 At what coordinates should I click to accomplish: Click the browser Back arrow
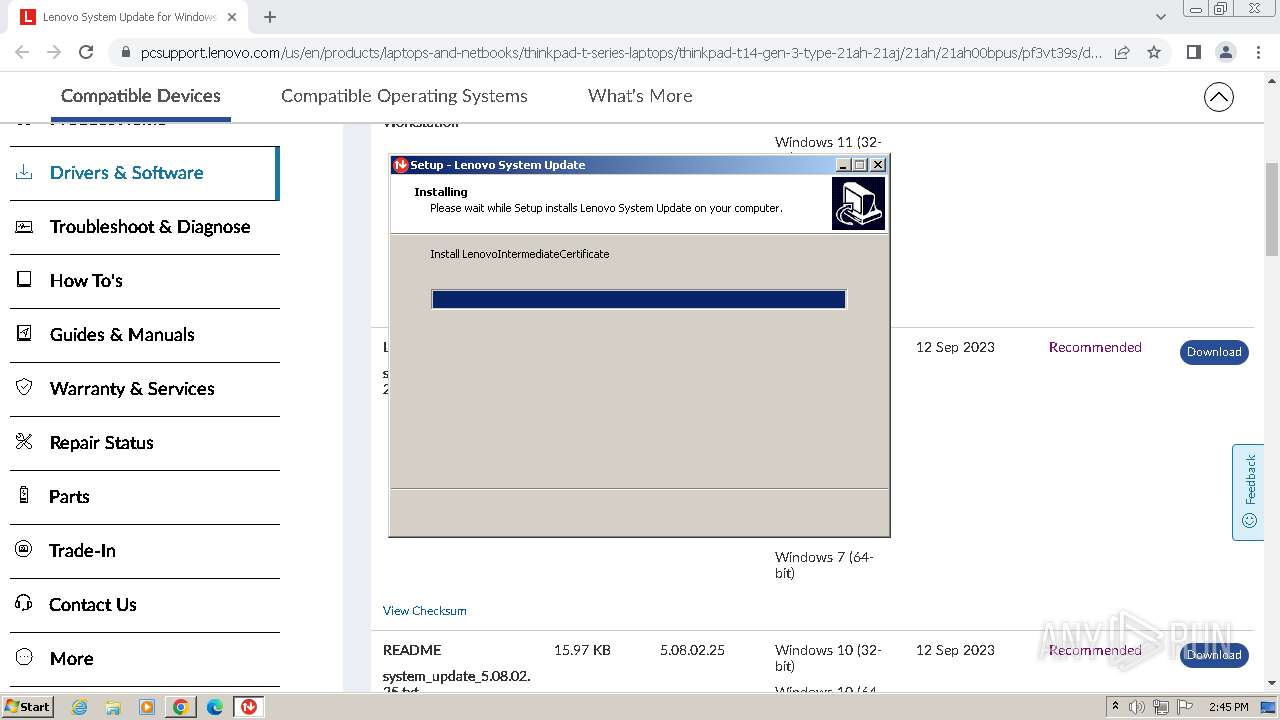pos(22,52)
